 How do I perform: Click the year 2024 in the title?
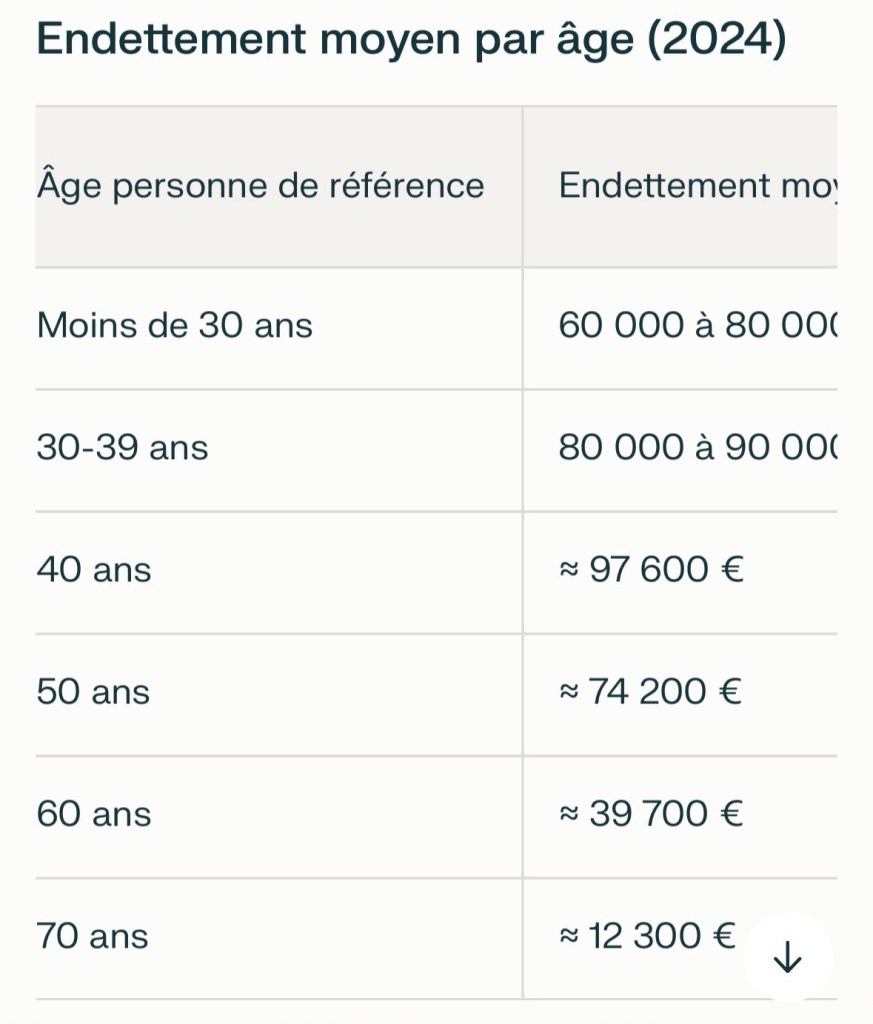(717, 40)
